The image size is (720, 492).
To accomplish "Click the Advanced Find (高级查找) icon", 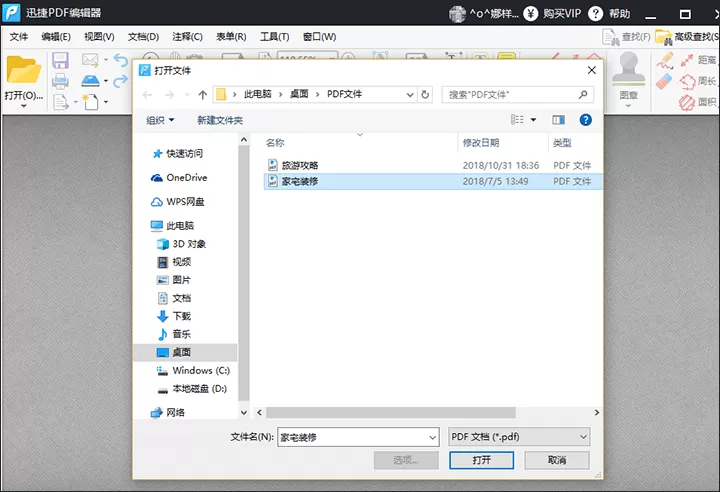I will click(664, 37).
